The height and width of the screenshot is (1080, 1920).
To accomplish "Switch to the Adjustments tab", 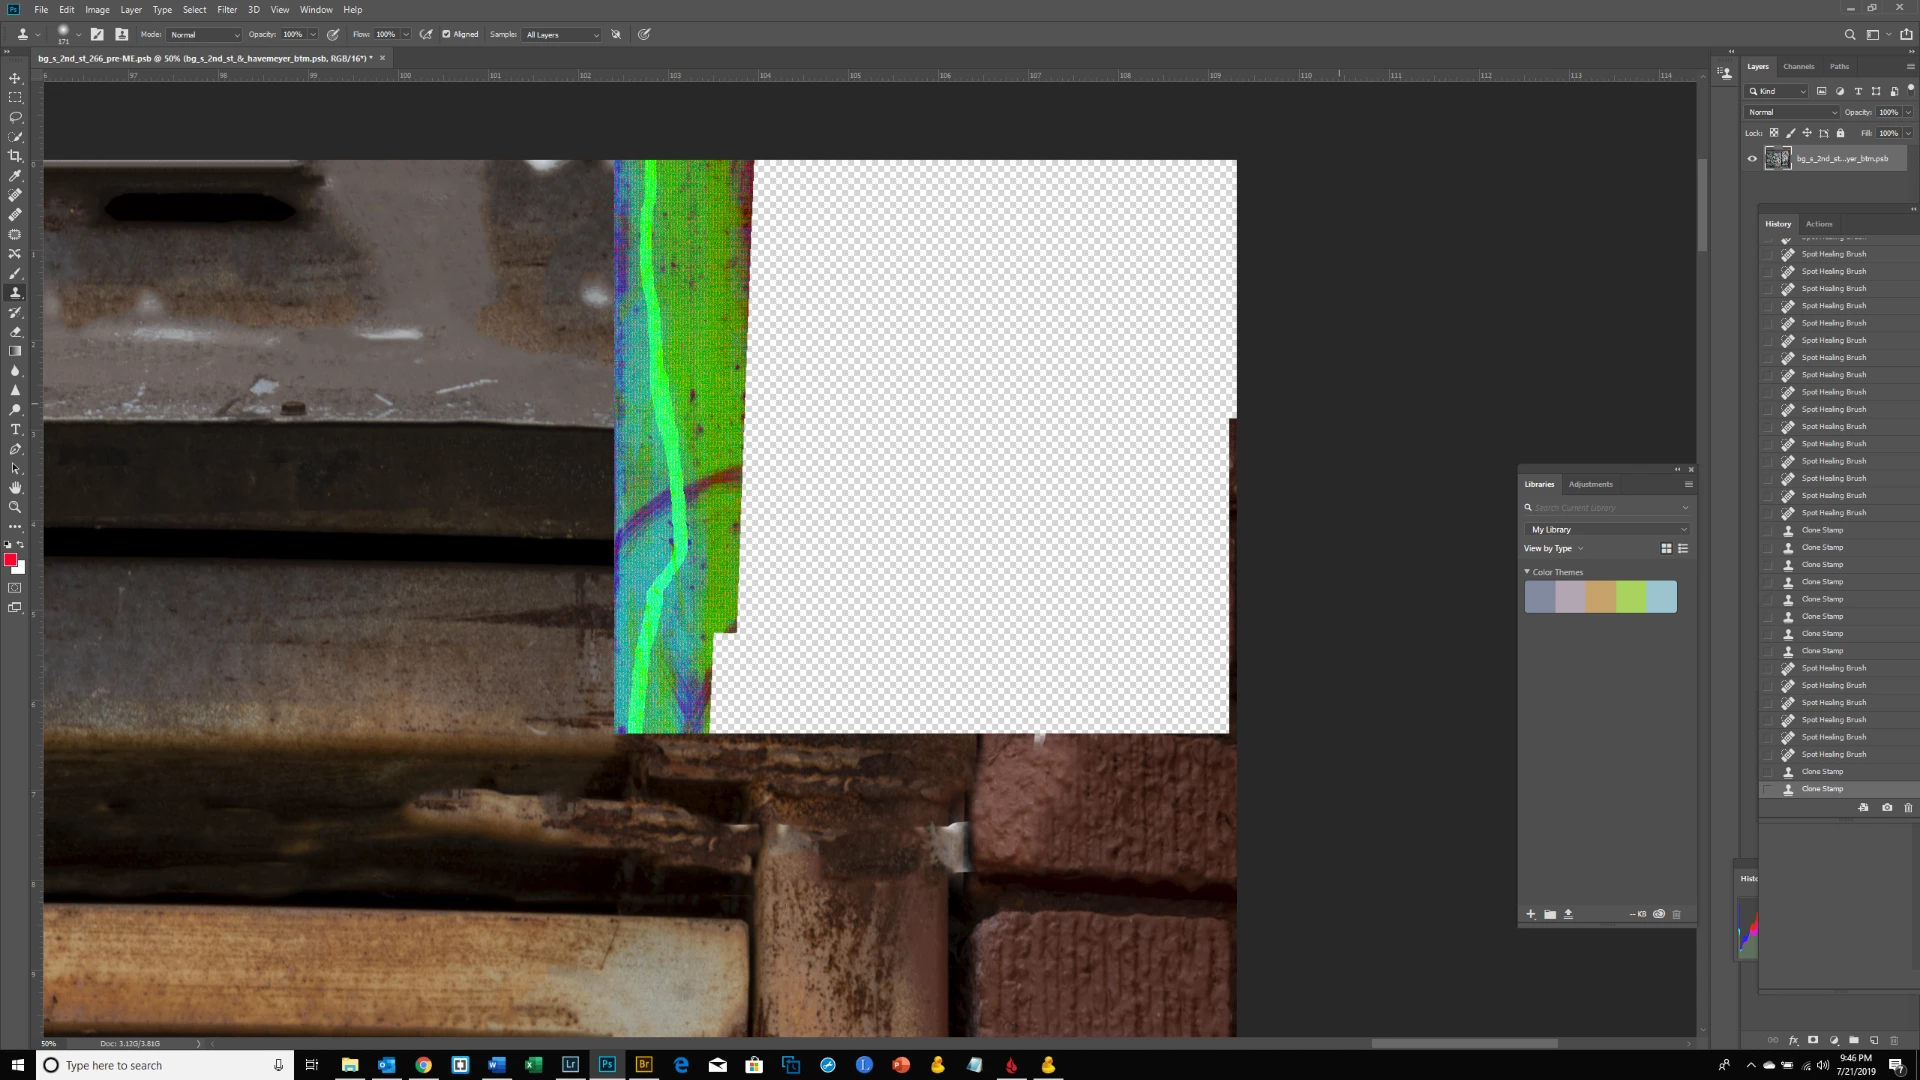I will coord(1590,484).
